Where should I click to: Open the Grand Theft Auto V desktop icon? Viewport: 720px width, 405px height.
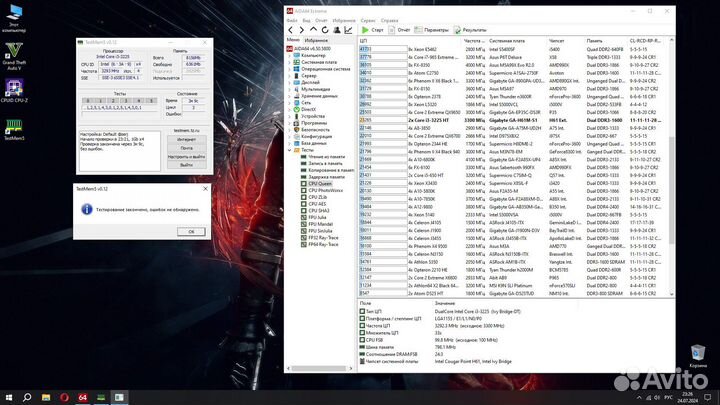coord(14,56)
